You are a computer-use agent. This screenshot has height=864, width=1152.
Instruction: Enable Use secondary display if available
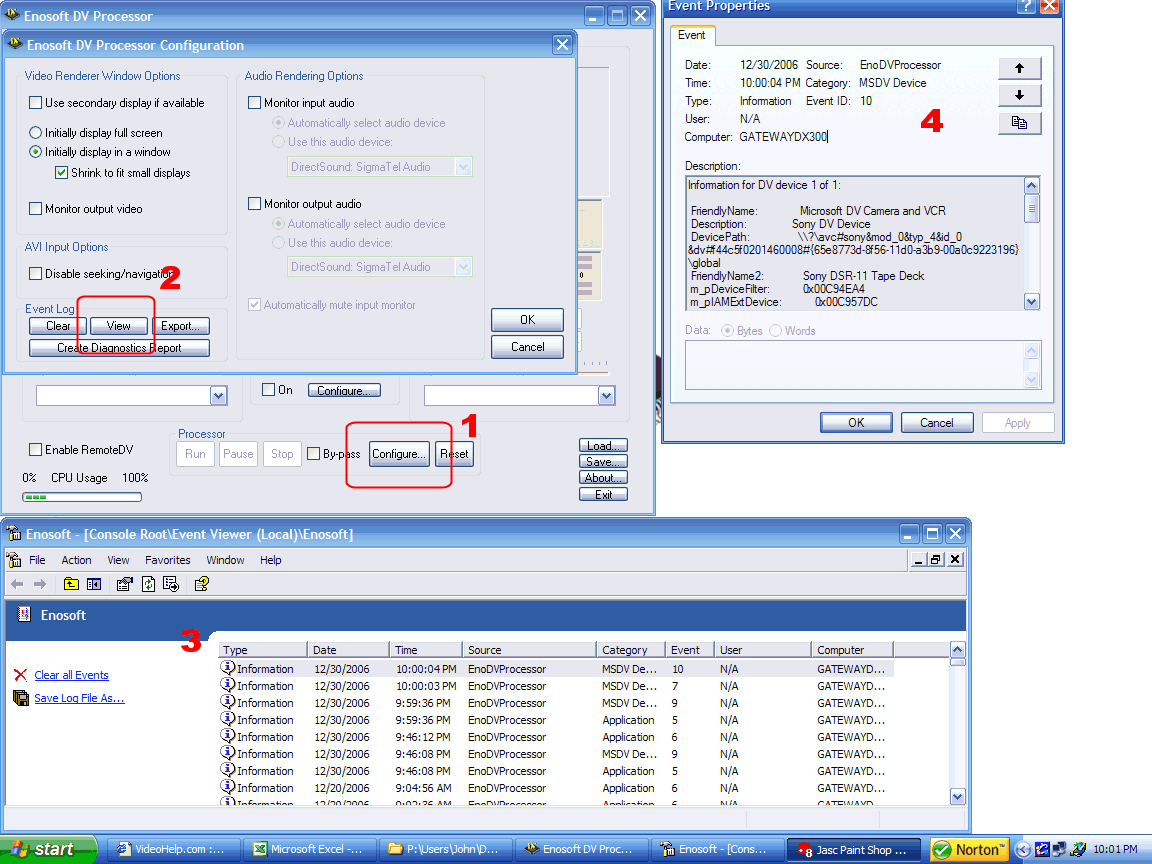[35, 103]
